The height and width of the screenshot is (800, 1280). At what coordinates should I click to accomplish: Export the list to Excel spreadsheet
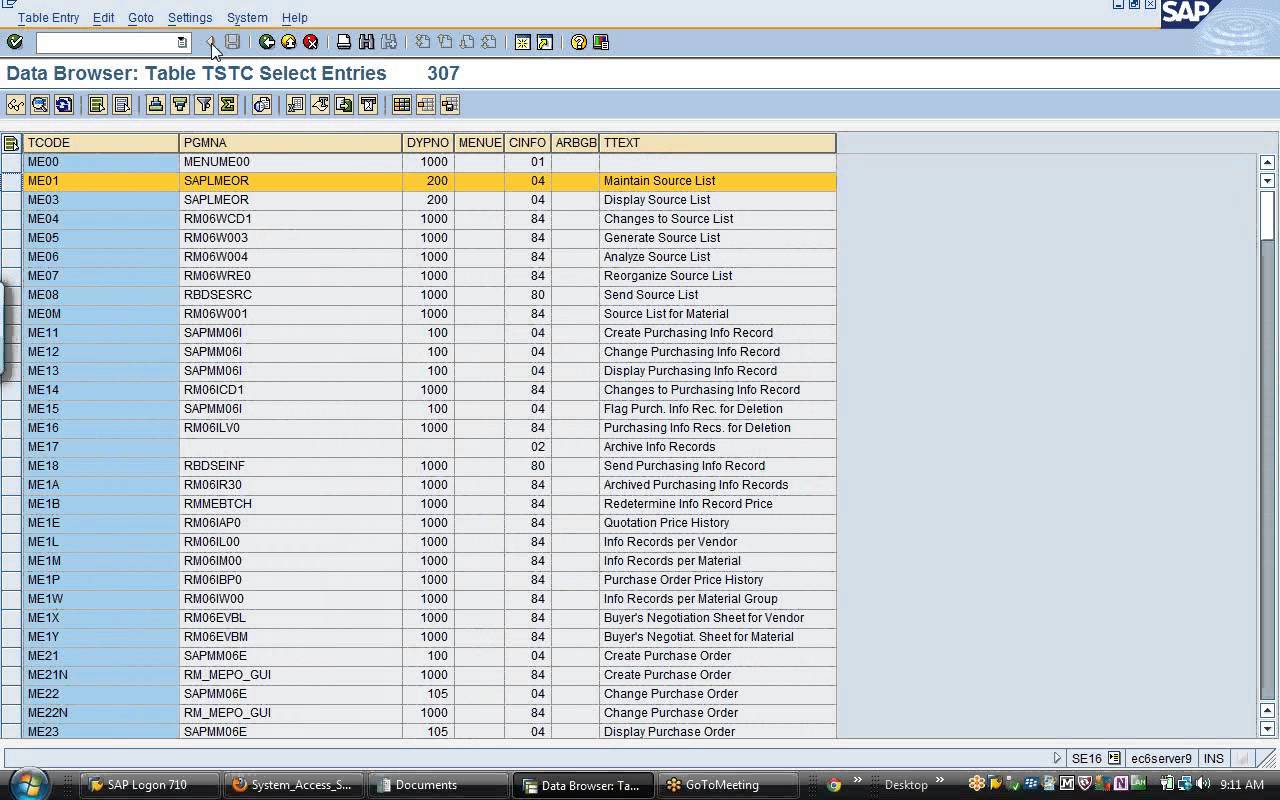click(295, 104)
